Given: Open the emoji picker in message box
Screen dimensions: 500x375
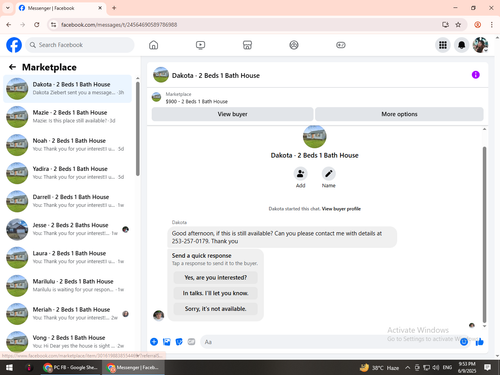Looking at the screenshot, I should point(464,342).
